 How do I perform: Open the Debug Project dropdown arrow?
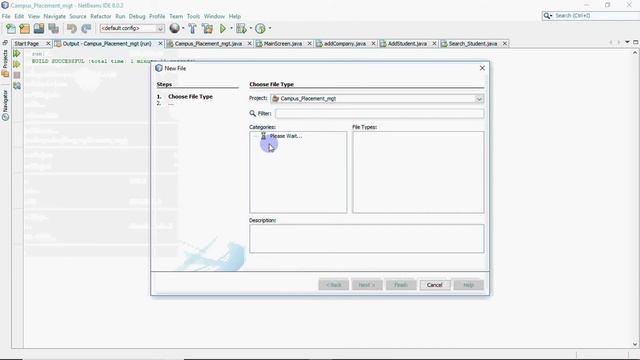coord(250,28)
